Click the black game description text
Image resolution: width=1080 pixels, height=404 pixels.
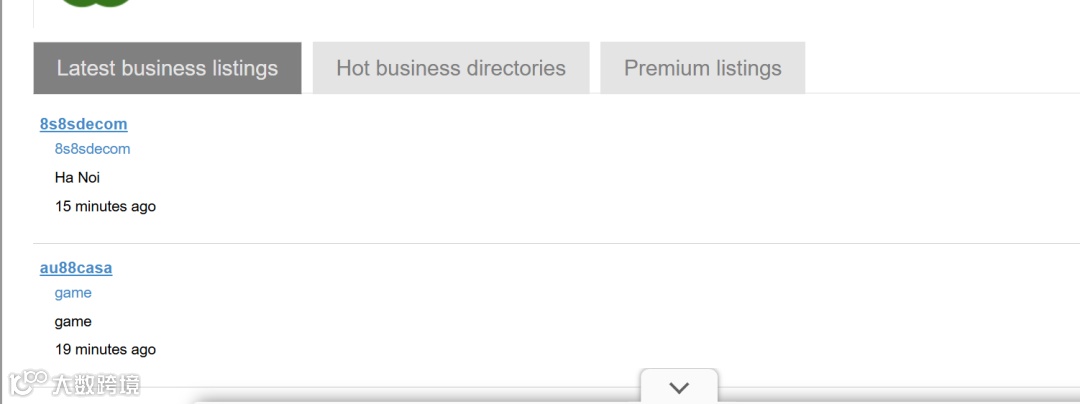click(73, 322)
